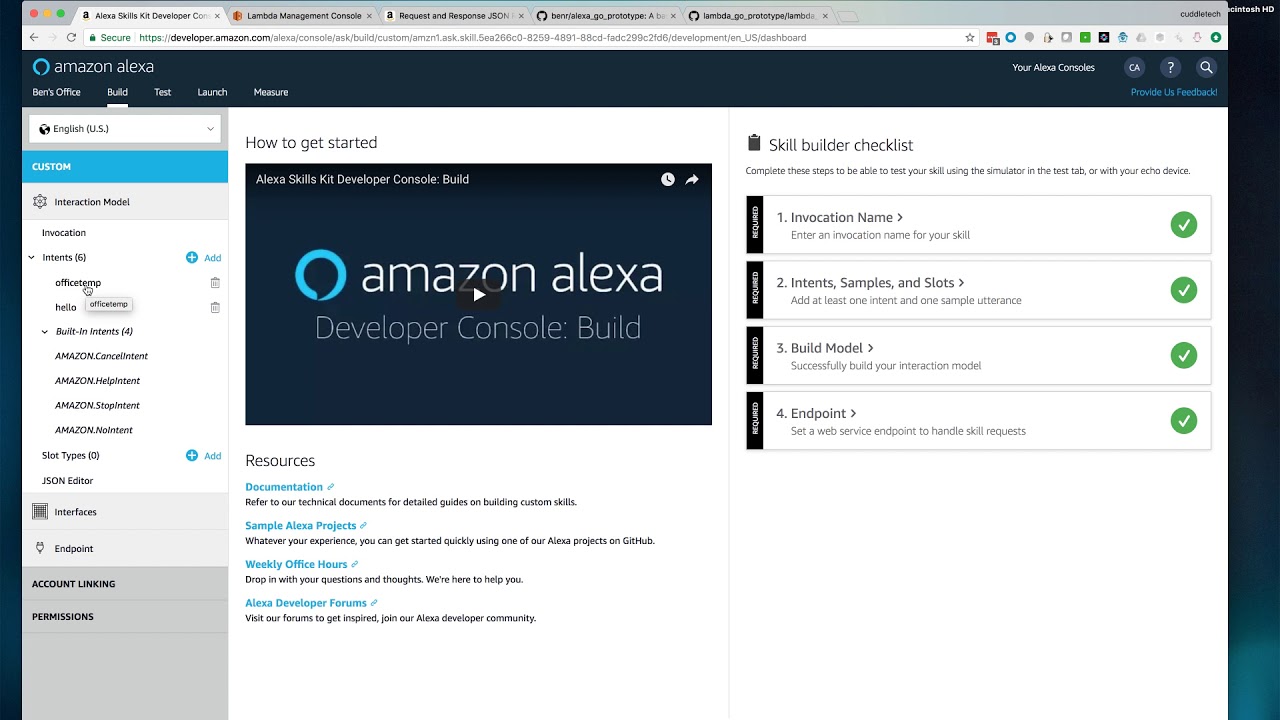Viewport: 1280px width, 720px height.
Task: Collapse the Built-In Intents (4) section
Action: pos(45,331)
